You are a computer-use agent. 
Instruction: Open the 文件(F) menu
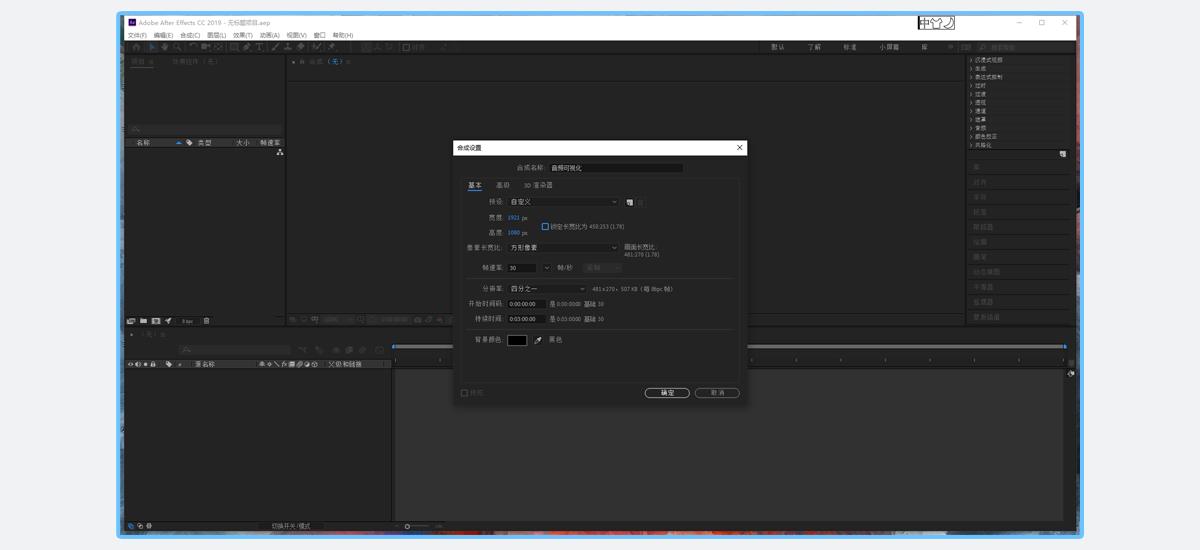click(x=137, y=35)
